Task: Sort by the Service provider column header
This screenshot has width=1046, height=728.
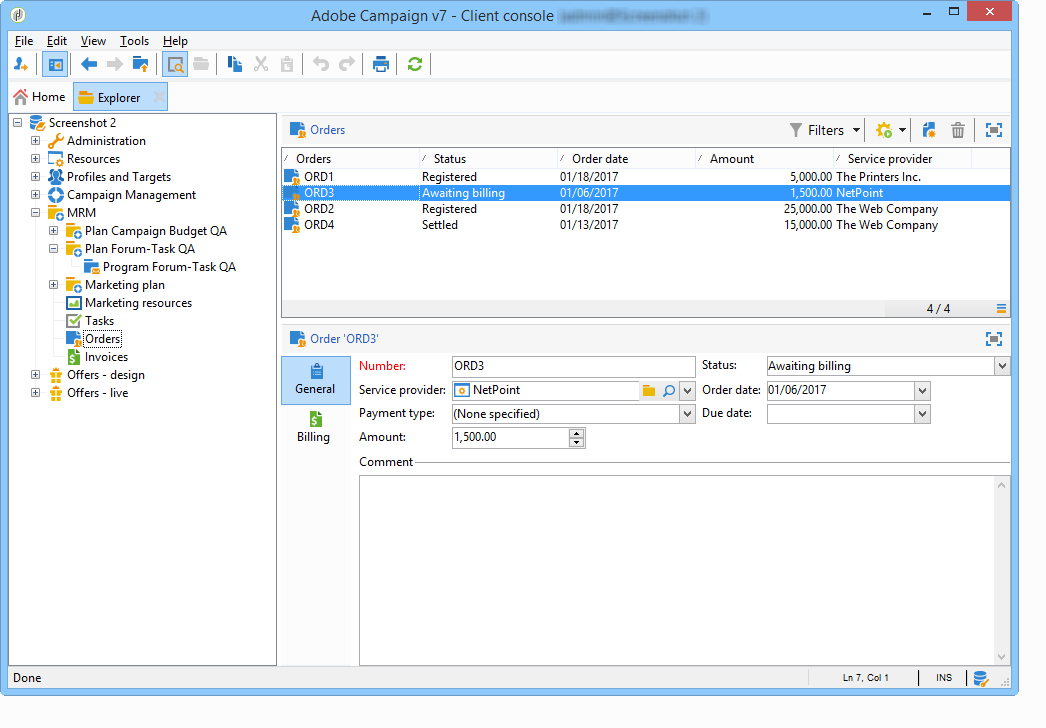Action: (x=903, y=159)
